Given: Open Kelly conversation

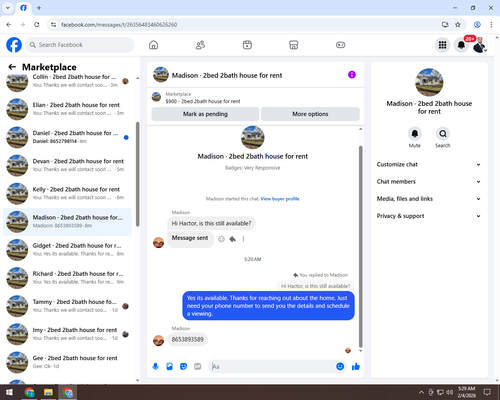Looking at the screenshot, I should tap(67, 193).
